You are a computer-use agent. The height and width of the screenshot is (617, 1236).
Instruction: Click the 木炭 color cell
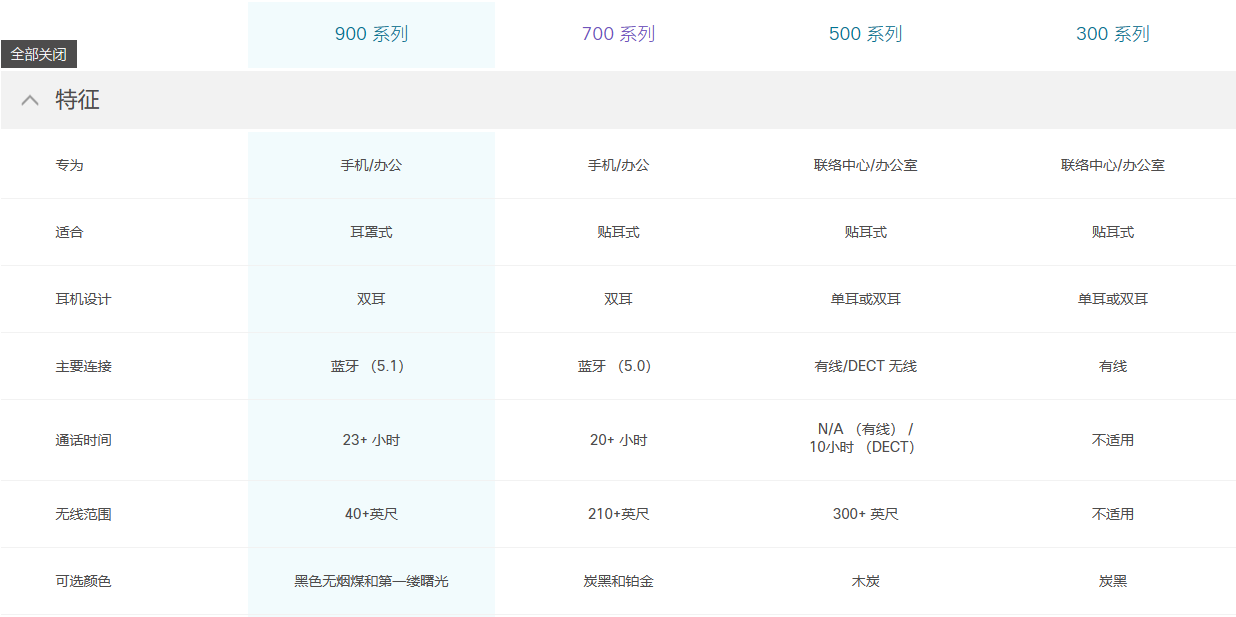pos(865,581)
